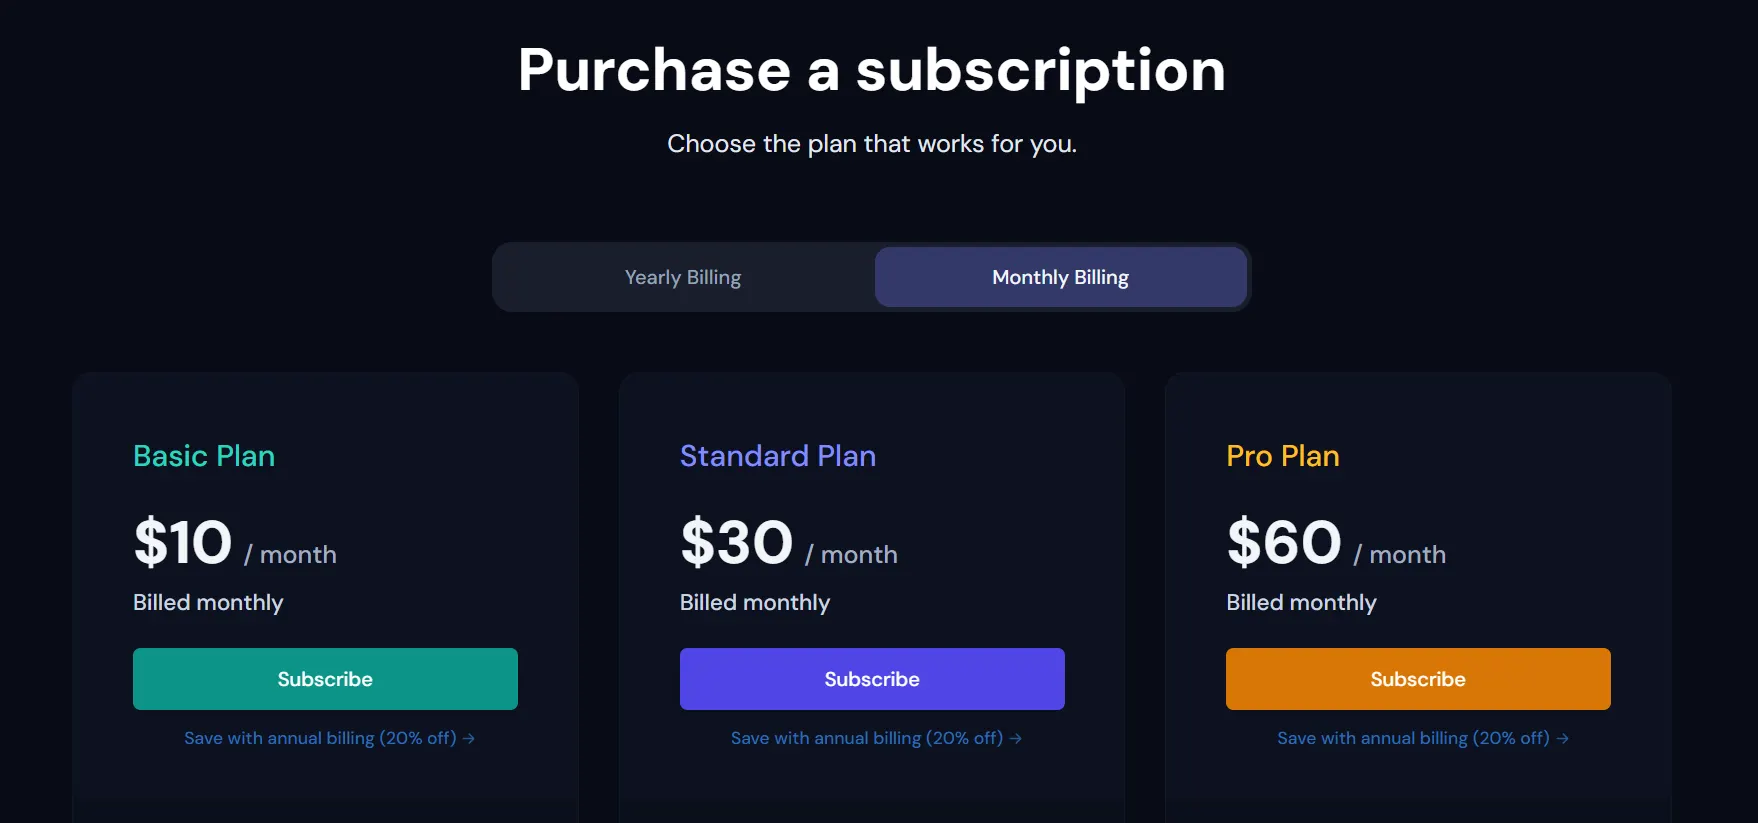Click arrow icon after Pro Plan's annual link
The width and height of the screenshot is (1758, 823).
click(x=1563, y=739)
